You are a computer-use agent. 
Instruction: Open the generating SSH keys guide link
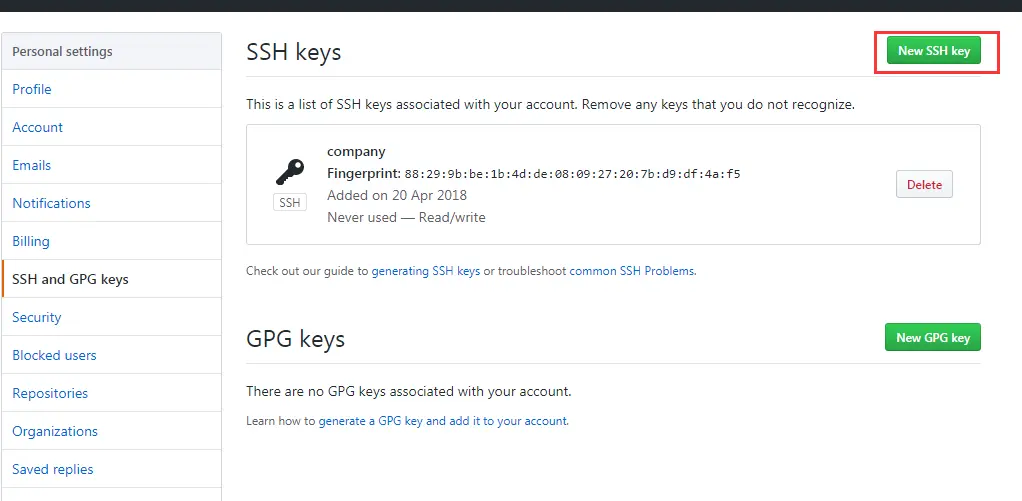click(426, 271)
